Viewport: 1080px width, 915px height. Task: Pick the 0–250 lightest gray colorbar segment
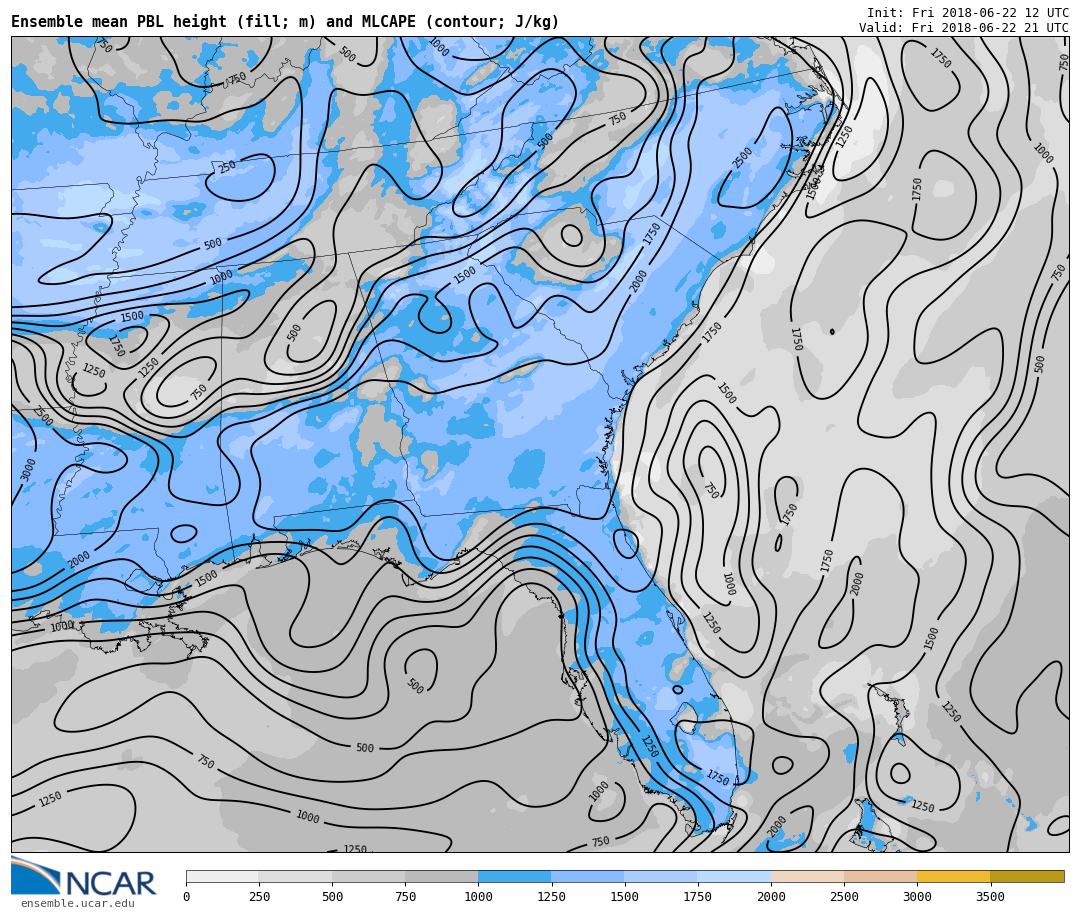click(222, 876)
